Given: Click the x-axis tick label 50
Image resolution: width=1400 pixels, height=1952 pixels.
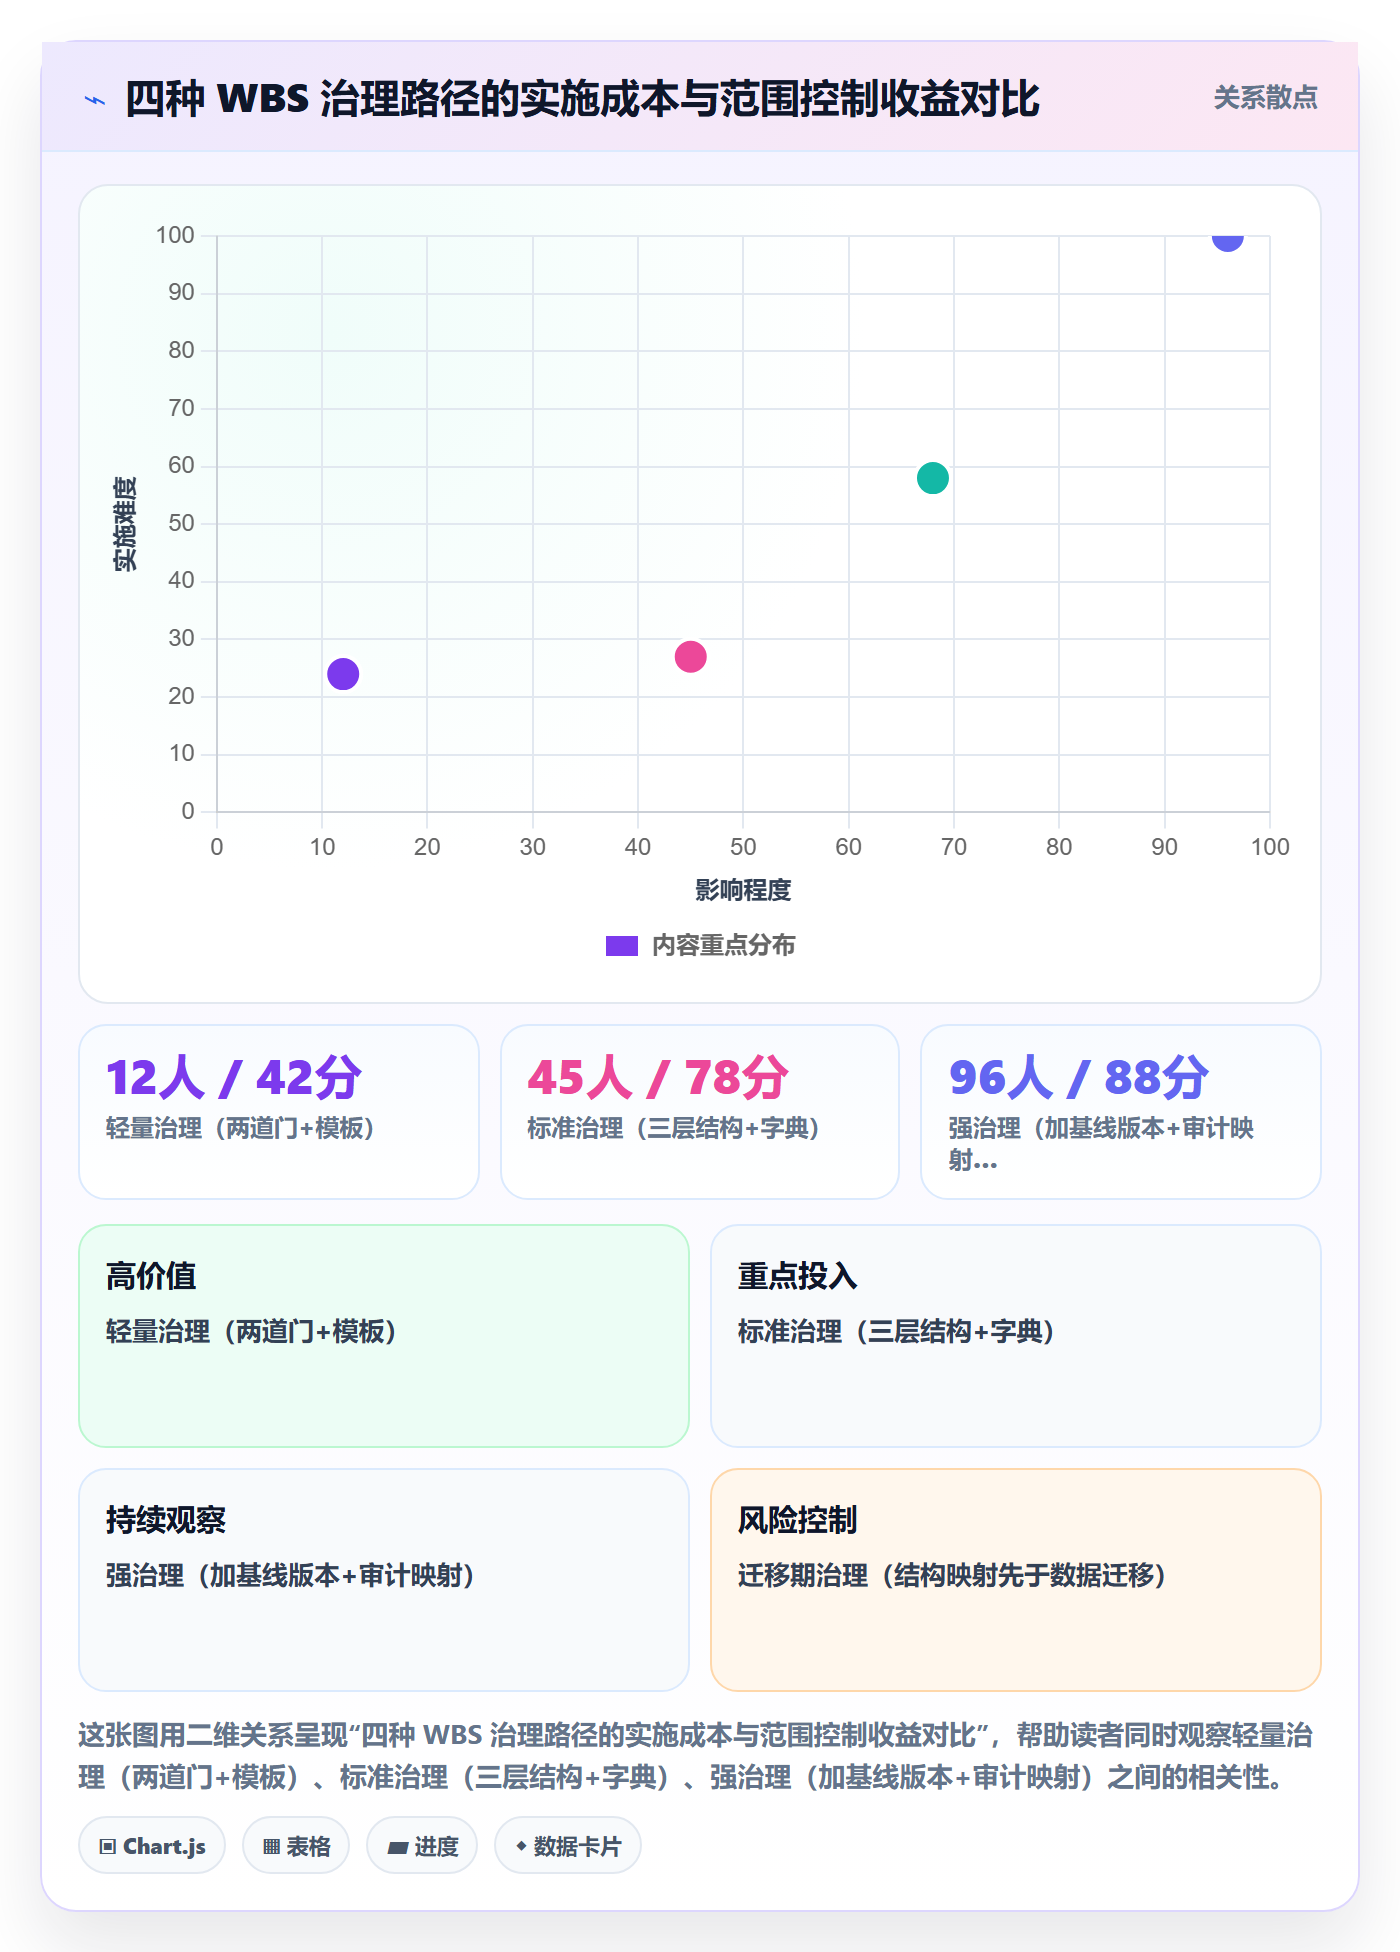Looking at the screenshot, I should click(743, 847).
